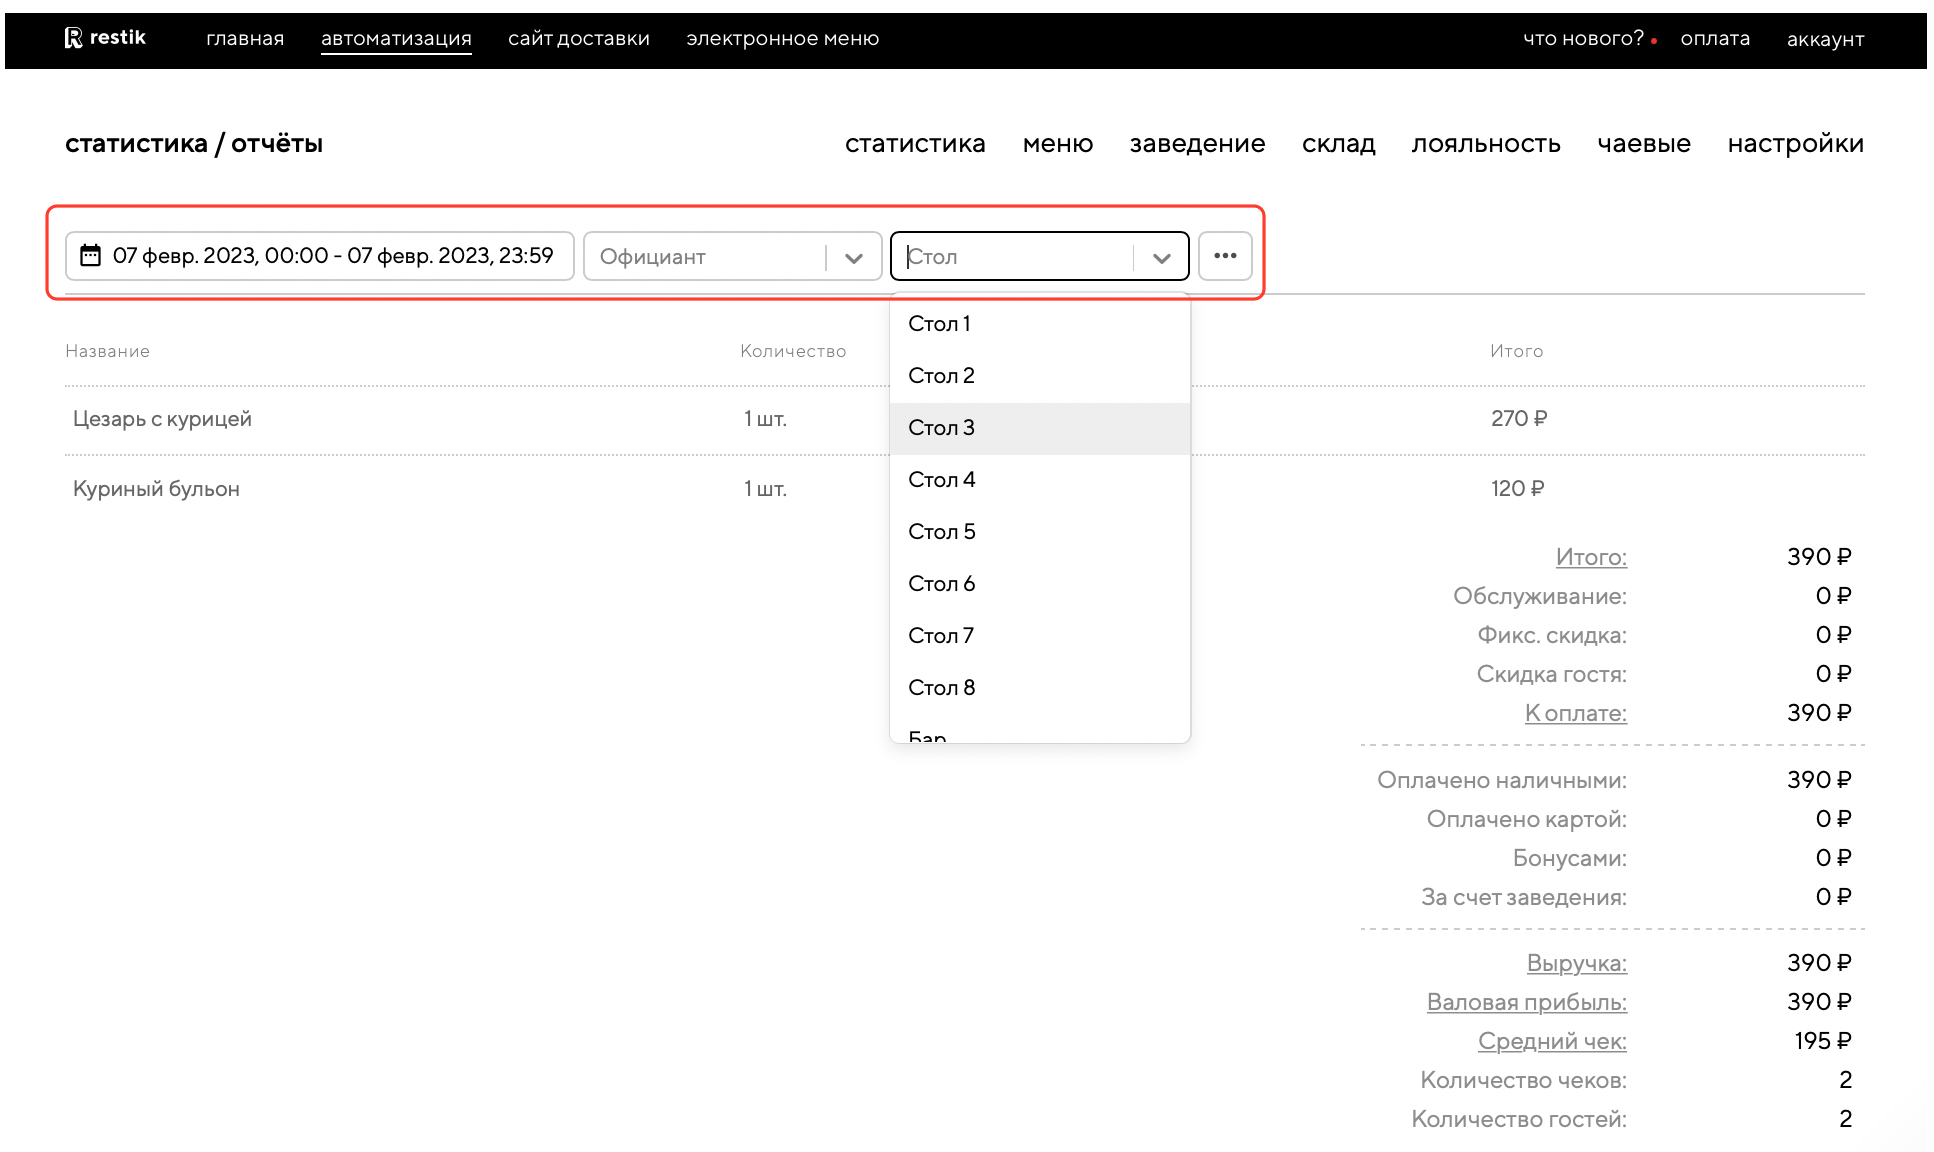
Task: Select Стол 3 from the list
Action: (x=941, y=428)
